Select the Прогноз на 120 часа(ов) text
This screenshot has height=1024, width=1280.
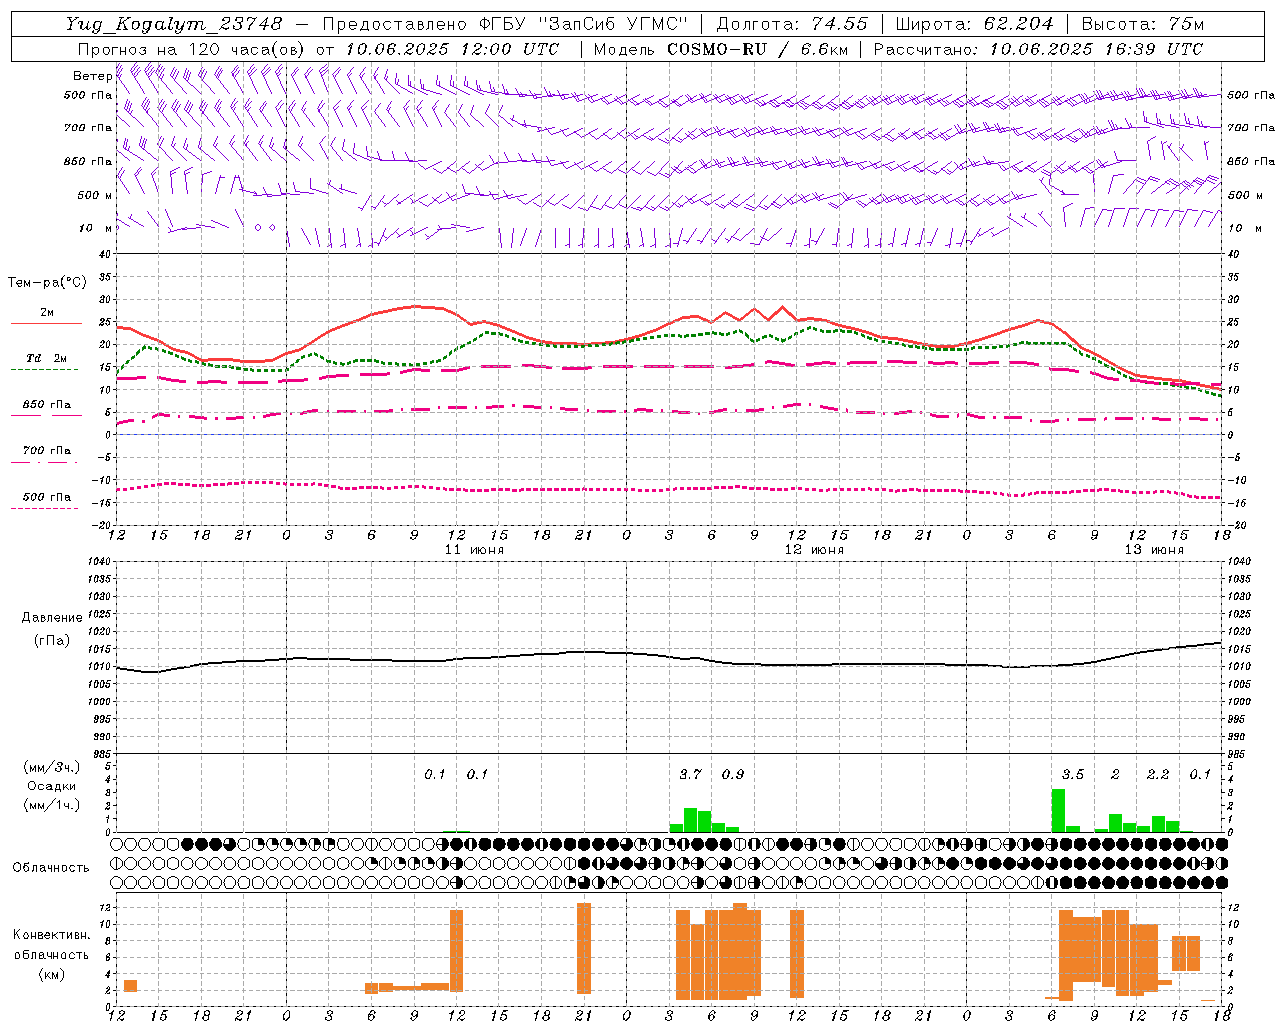point(192,49)
